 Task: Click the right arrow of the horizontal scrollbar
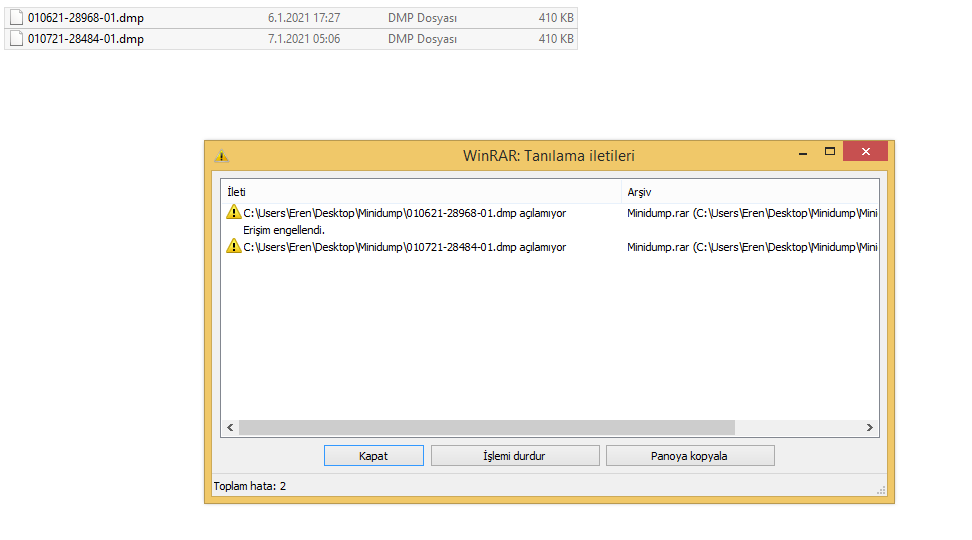pyautogui.click(x=869, y=428)
